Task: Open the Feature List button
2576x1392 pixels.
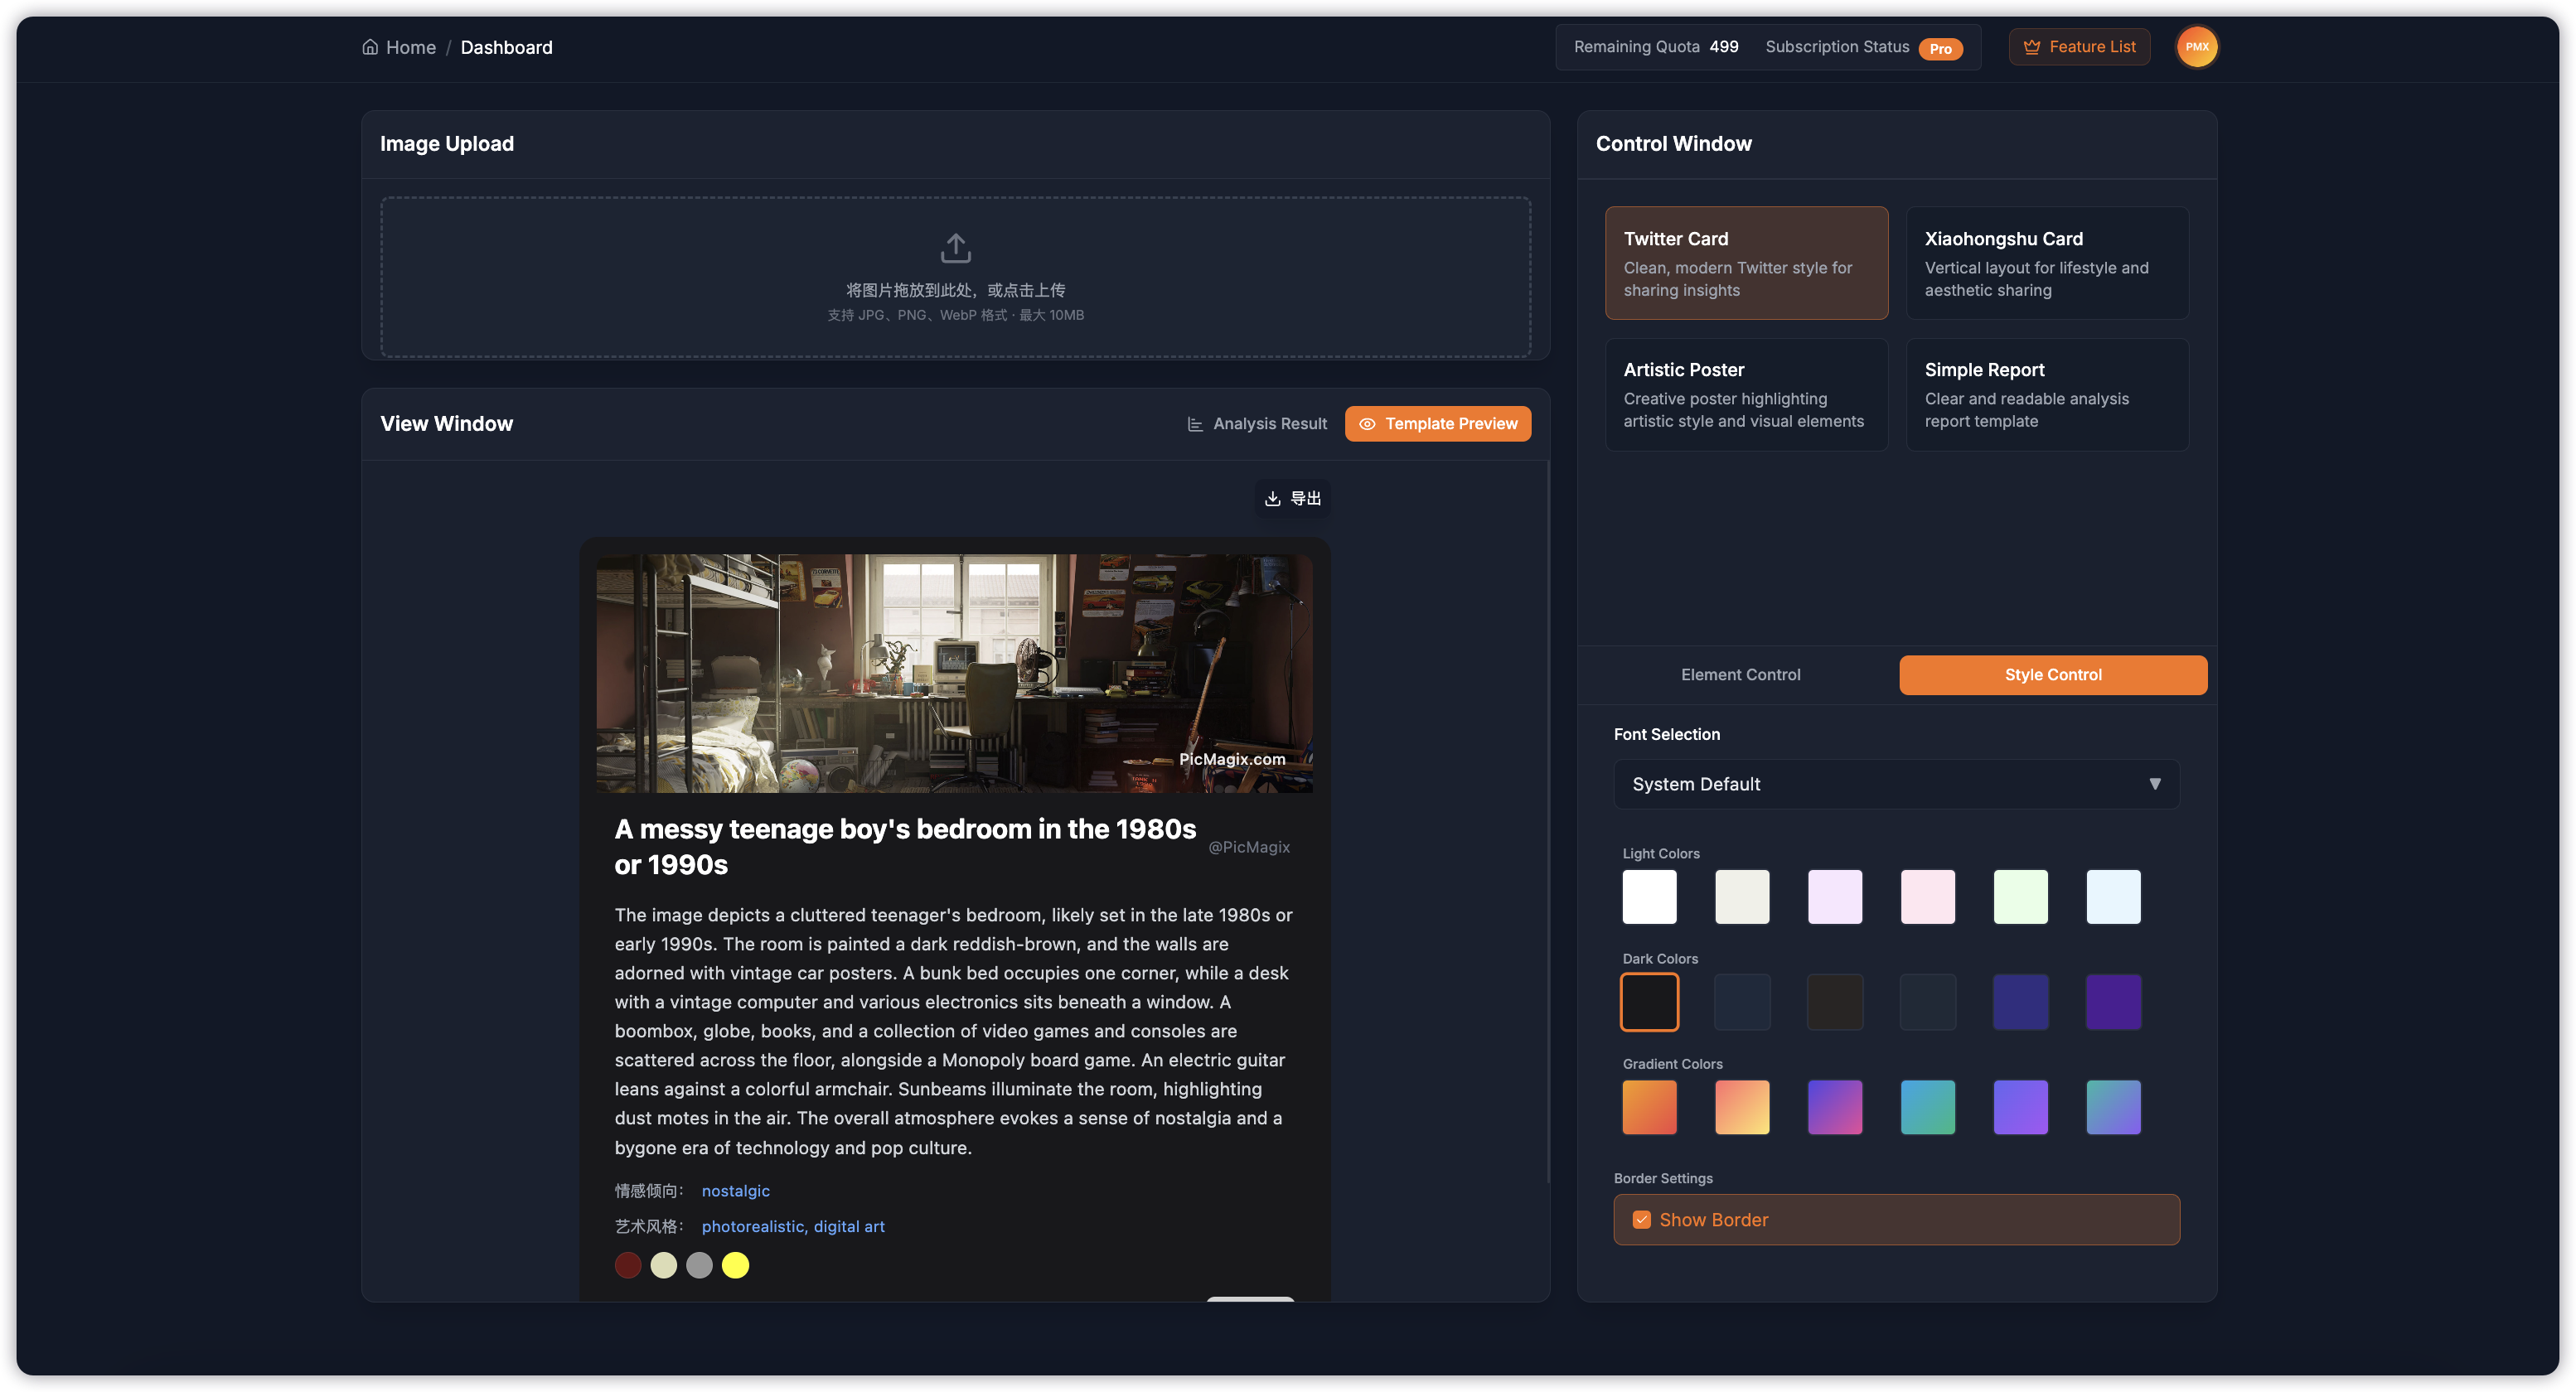Action: pos(2079,47)
